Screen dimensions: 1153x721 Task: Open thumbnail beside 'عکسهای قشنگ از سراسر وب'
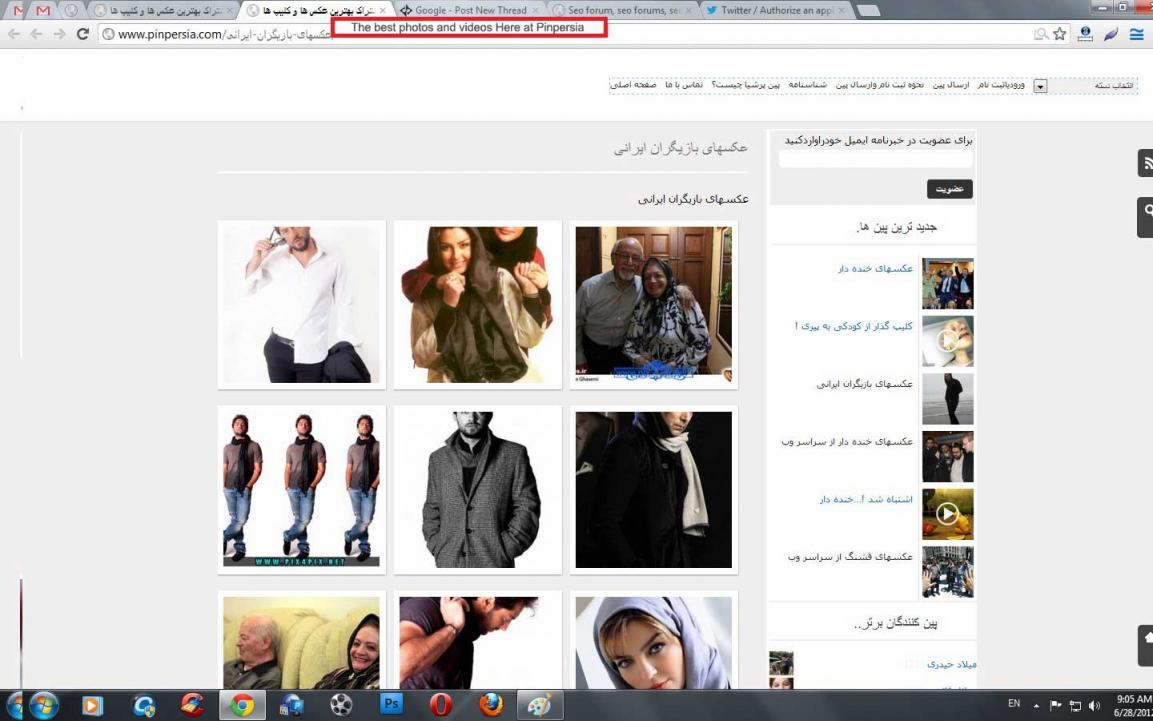(x=948, y=572)
